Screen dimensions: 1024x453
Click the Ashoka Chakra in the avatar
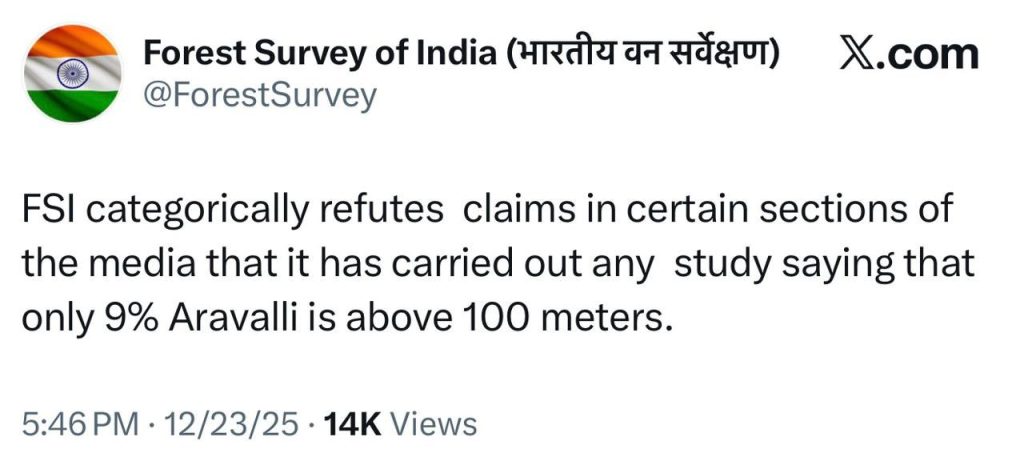tap(71, 74)
